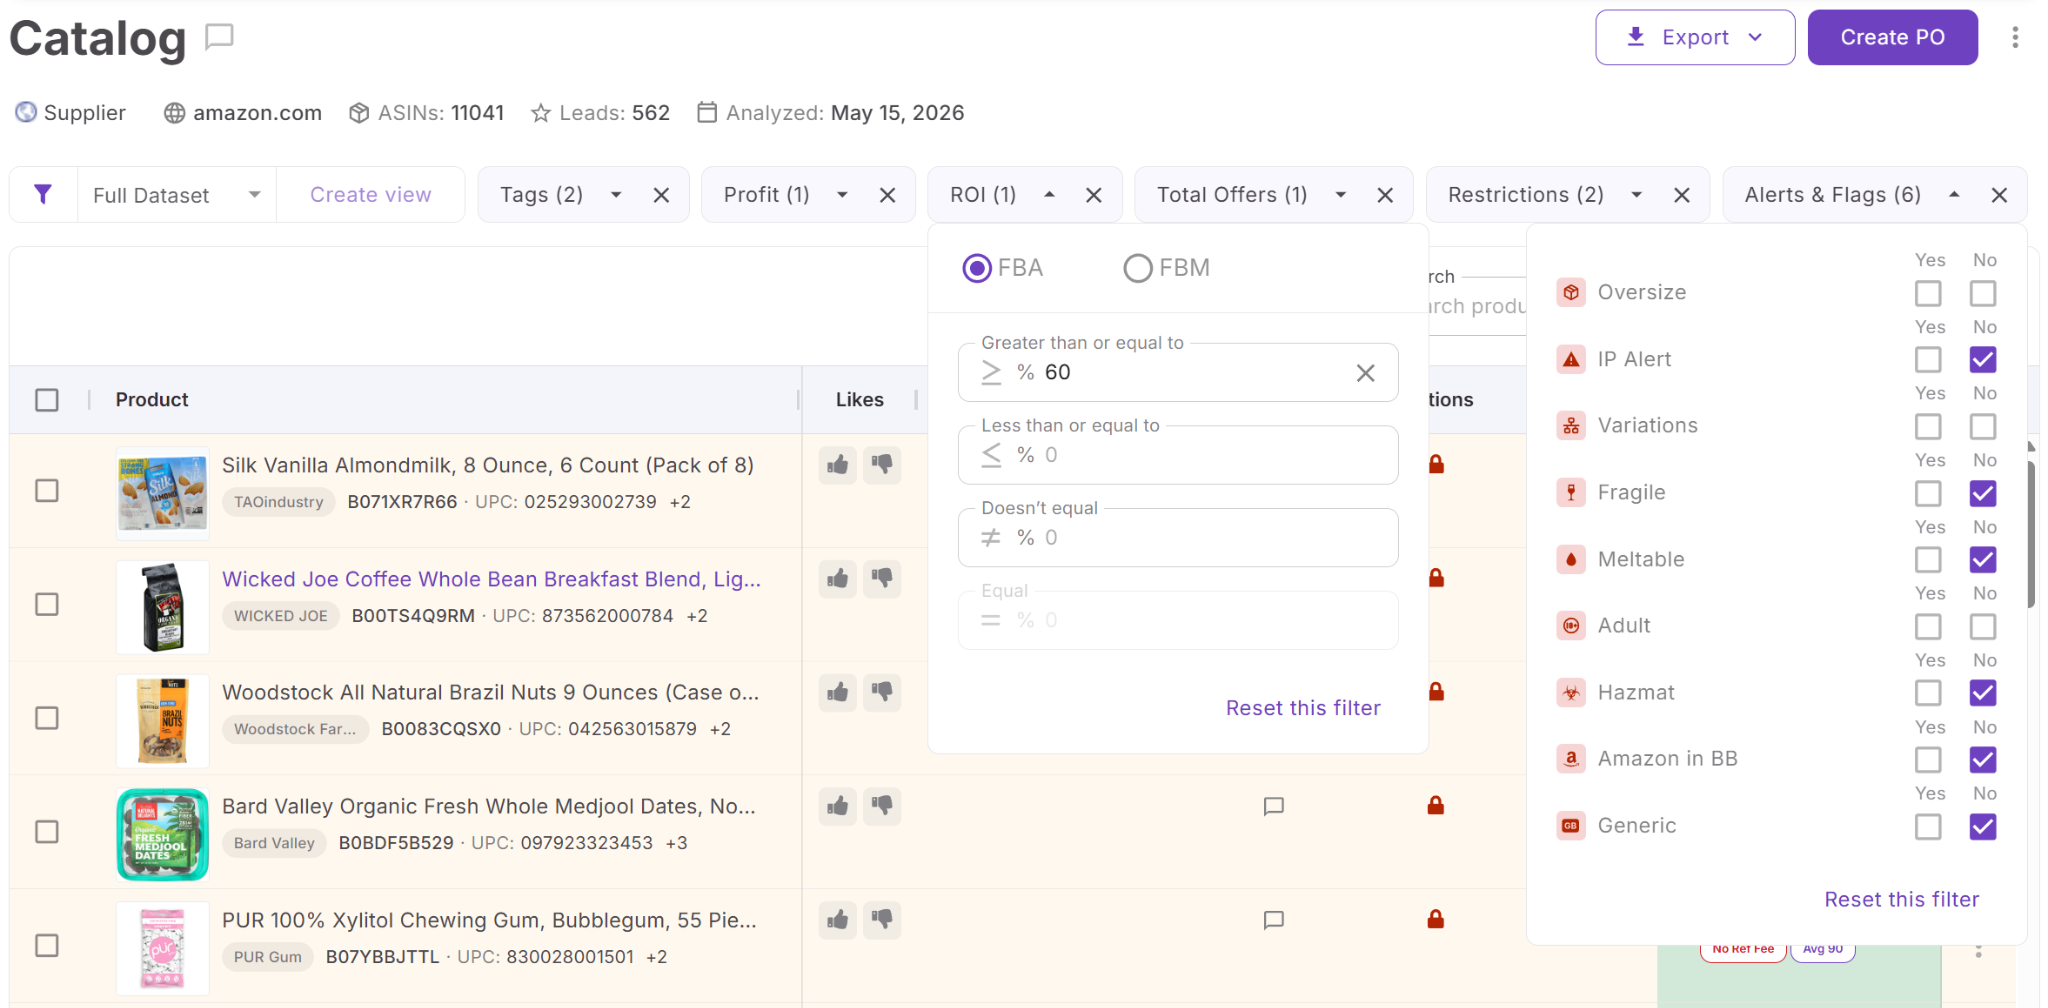Viewport: 2048px width, 1008px height.
Task: Click the Oversize flag icon
Action: pyautogui.click(x=1571, y=292)
